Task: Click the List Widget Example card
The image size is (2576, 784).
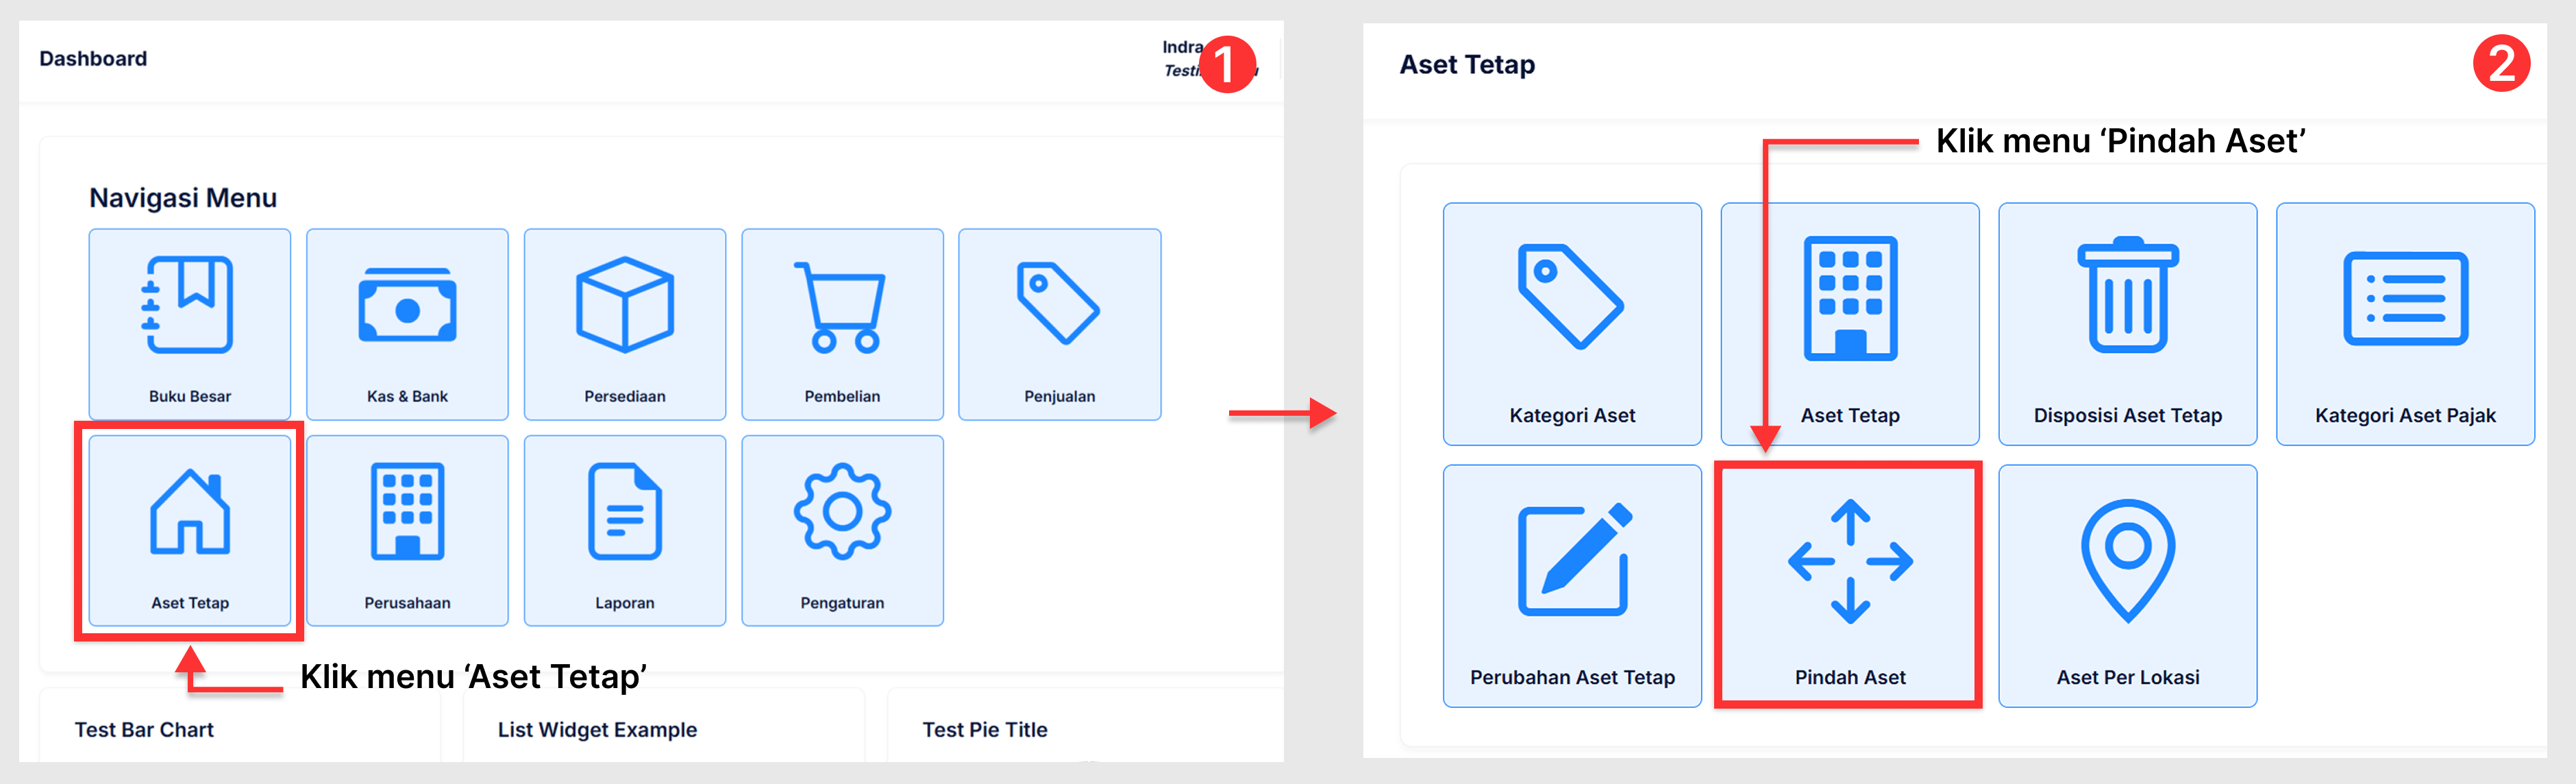Action: click(x=597, y=729)
